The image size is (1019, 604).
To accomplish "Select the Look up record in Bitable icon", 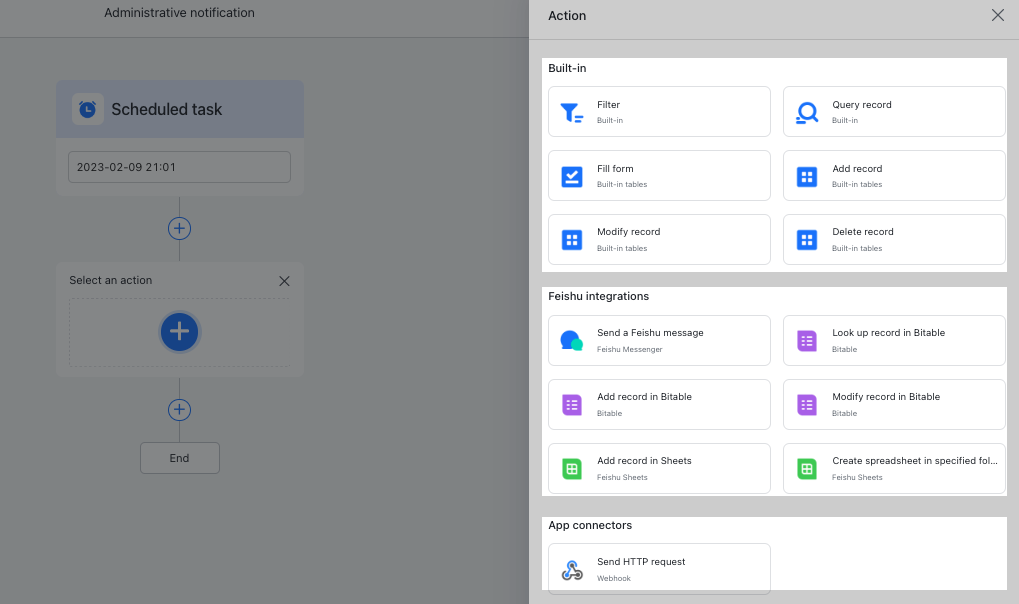I will [x=807, y=340].
